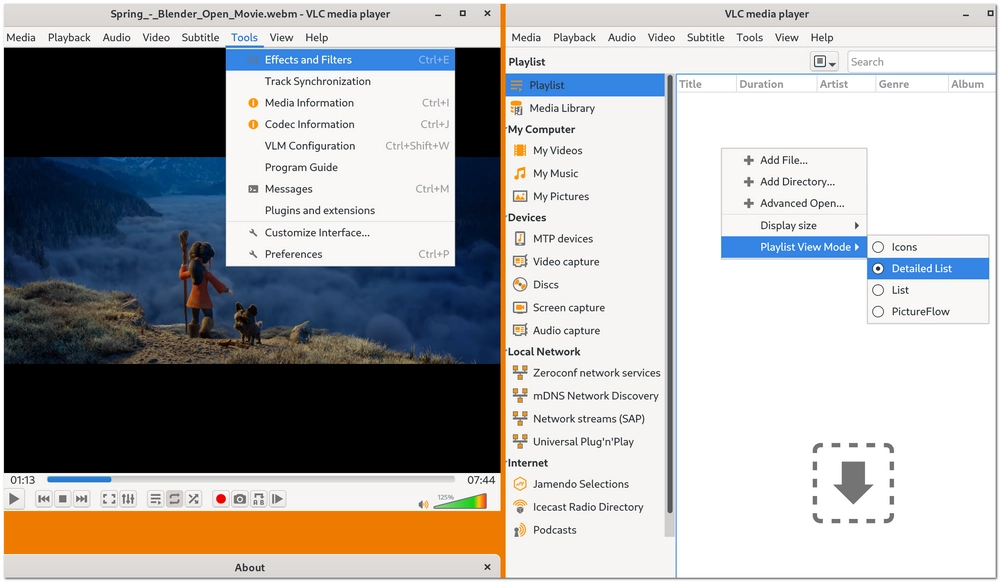Select the Icons radio button

[x=878, y=247]
